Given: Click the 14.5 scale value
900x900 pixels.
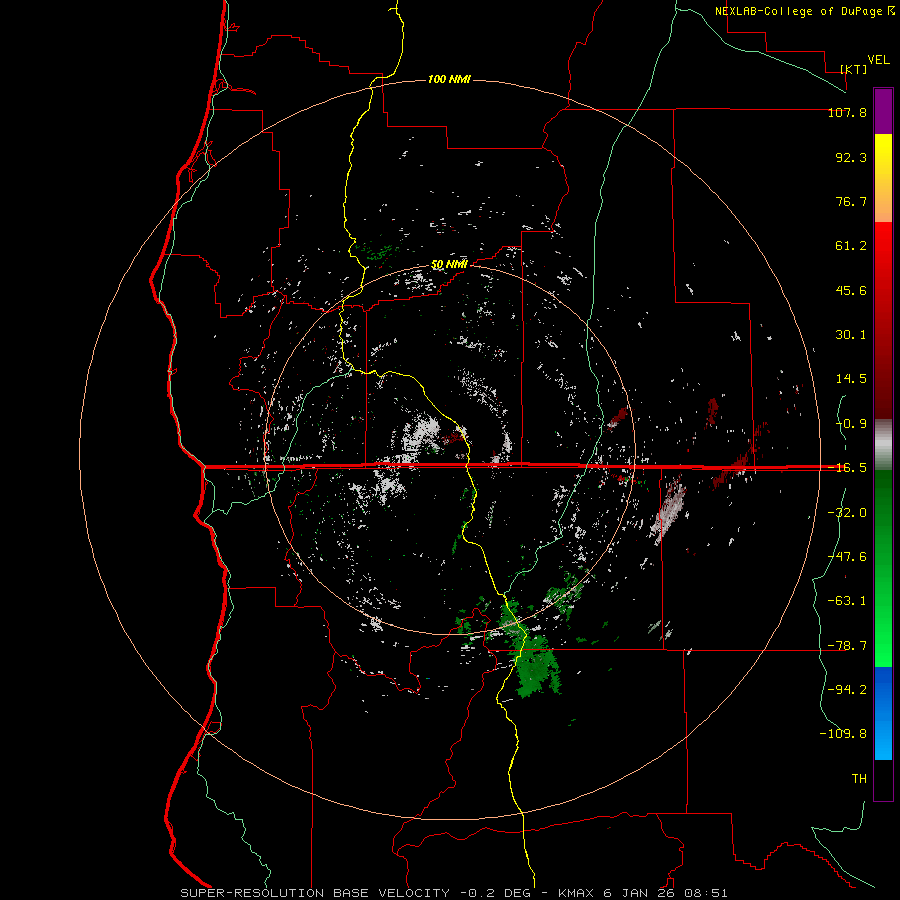Looking at the screenshot, I should 851,379.
